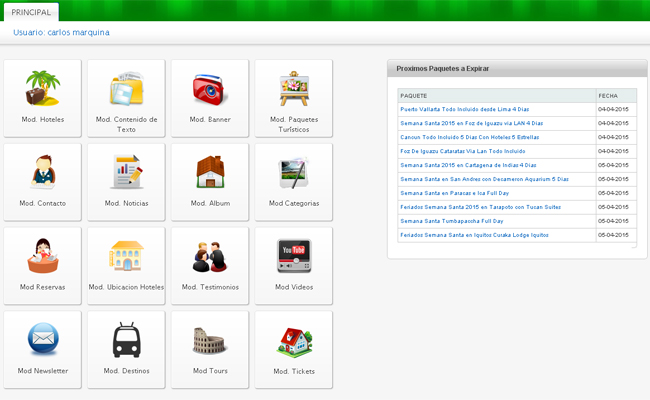Click the Mod Videos YouTube icon
Viewport: 650px width, 400px height.
[x=294, y=256]
